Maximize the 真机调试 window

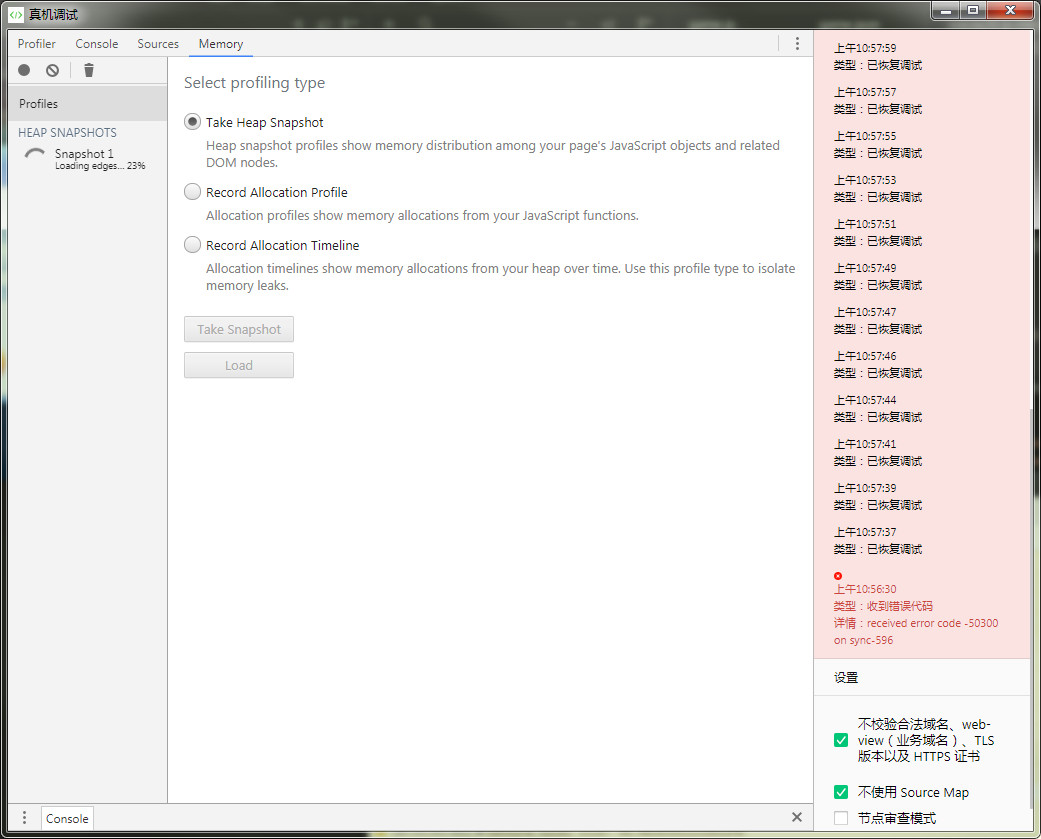973,11
